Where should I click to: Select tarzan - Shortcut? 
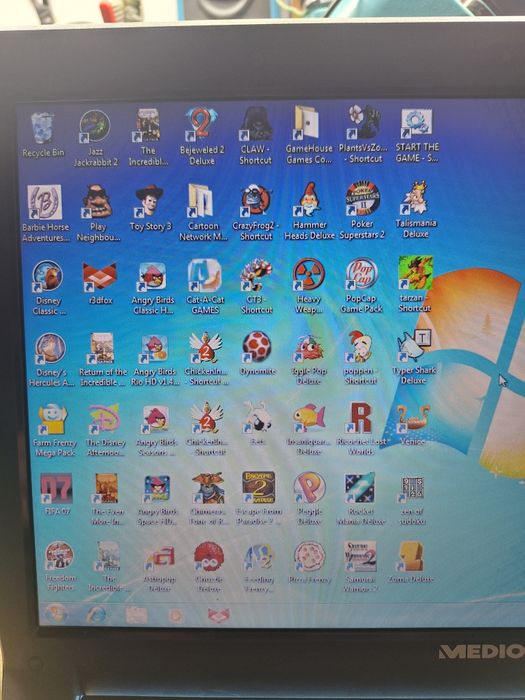tap(415, 272)
